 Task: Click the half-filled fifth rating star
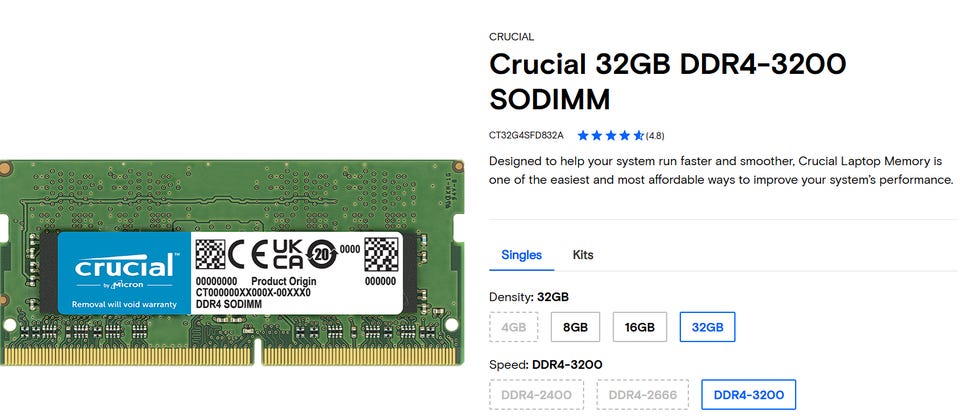click(x=639, y=135)
